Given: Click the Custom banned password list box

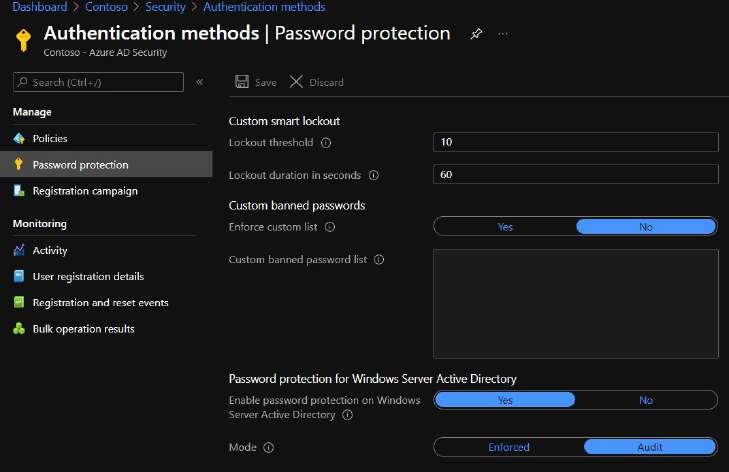Looking at the screenshot, I should (x=576, y=303).
